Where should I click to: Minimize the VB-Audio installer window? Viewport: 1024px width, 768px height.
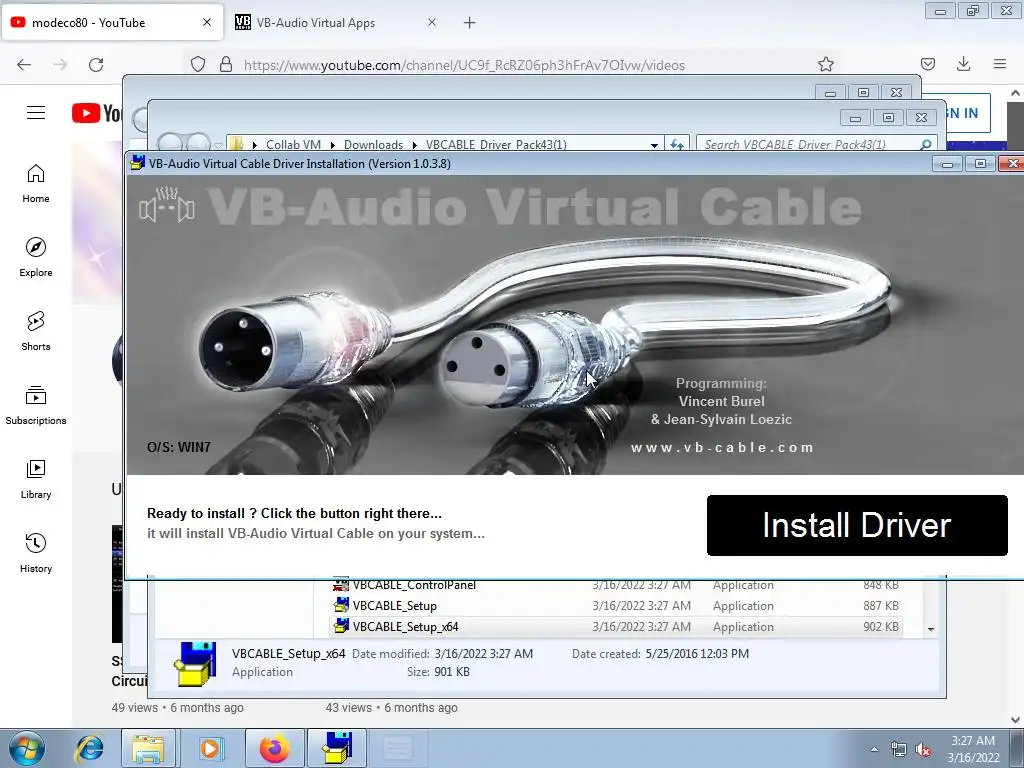point(947,163)
